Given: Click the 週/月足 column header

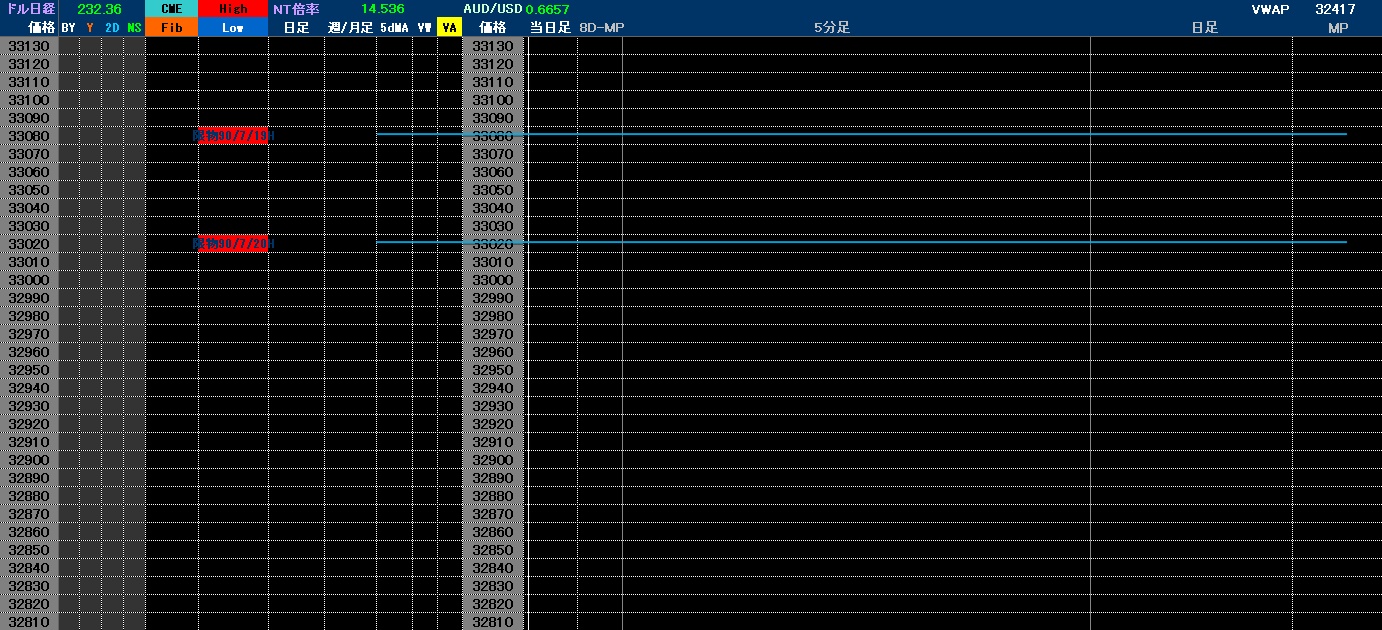Looking at the screenshot, I should pyautogui.click(x=350, y=28).
